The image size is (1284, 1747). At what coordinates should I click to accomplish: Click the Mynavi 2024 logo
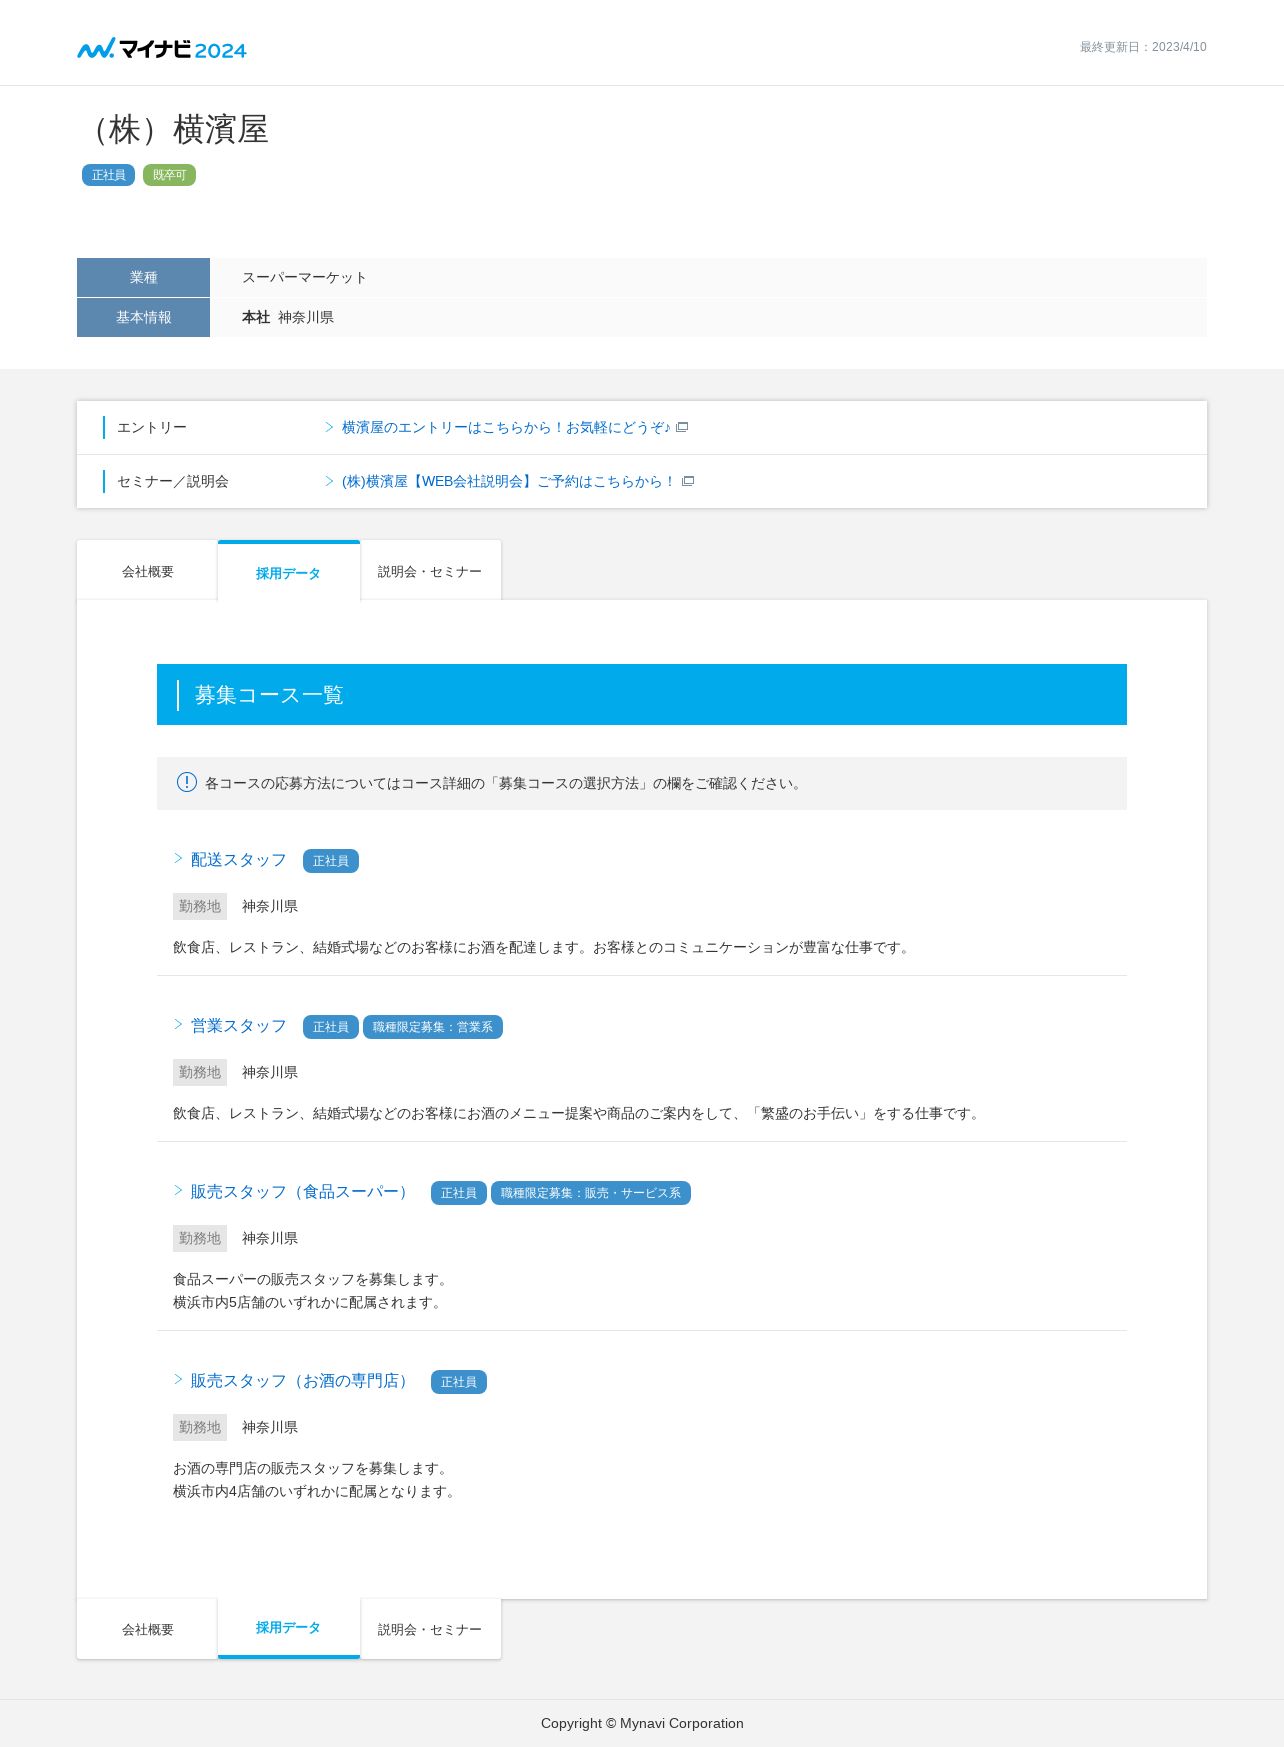tap(162, 48)
